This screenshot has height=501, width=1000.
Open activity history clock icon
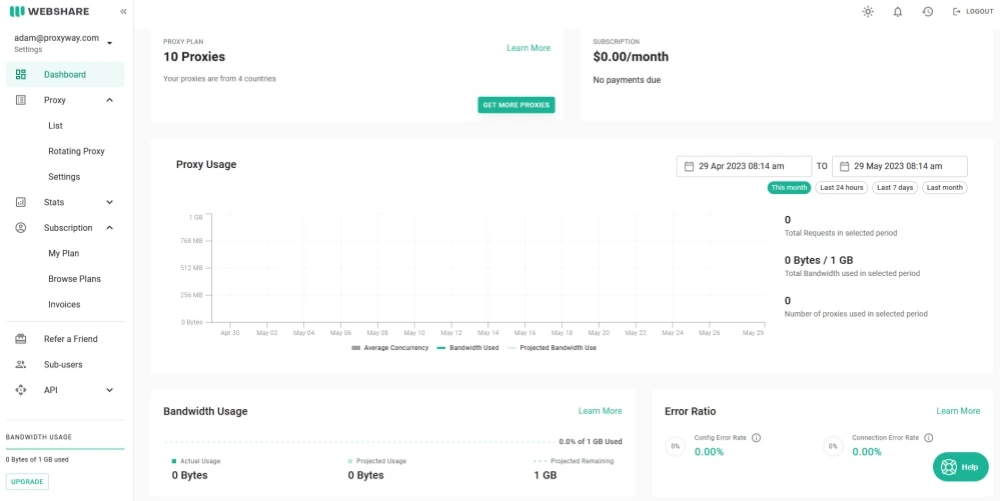[x=928, y=11]
